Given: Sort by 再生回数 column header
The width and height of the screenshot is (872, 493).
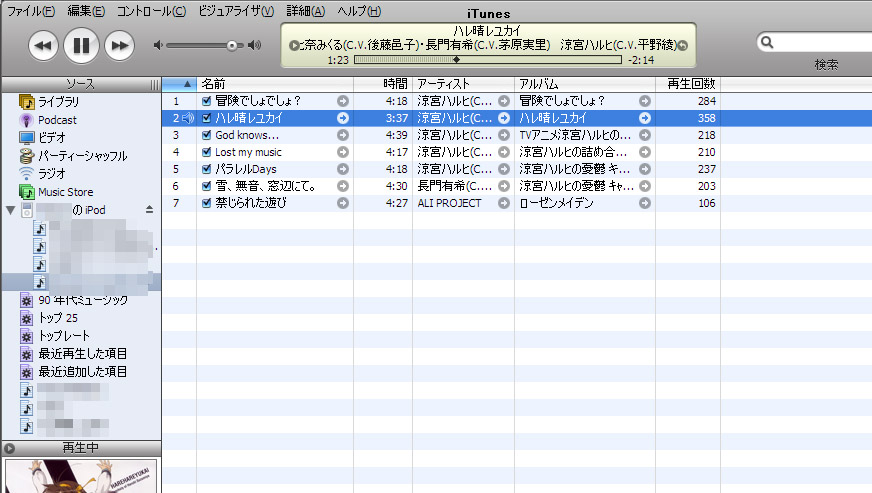Looking at the screenshot, I should 688,84.
